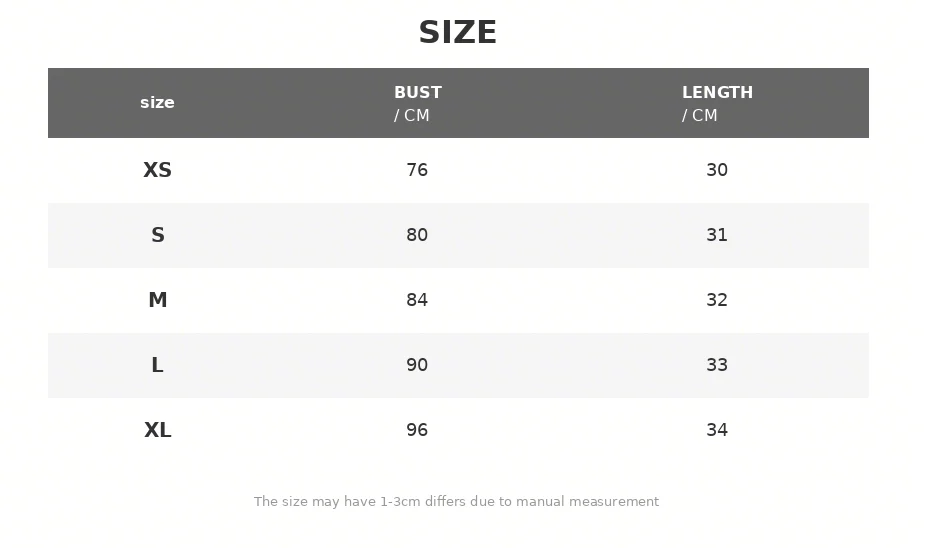
Task: Click the length value 30
Action: point(717,170)
